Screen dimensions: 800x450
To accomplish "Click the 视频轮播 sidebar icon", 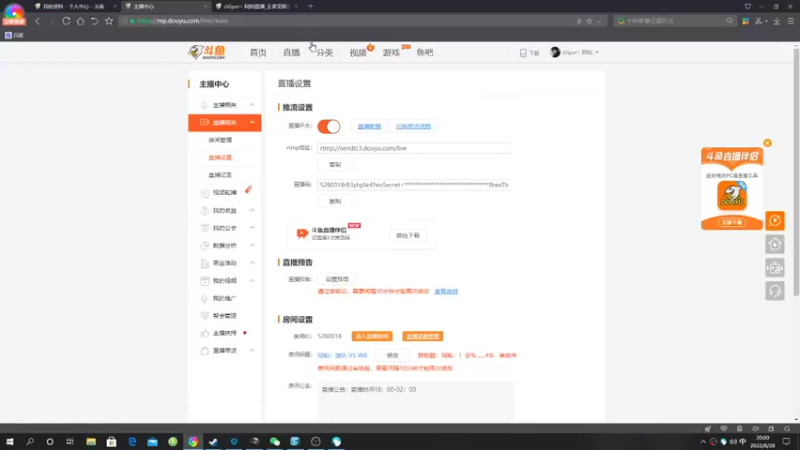I will coord(205,193).
